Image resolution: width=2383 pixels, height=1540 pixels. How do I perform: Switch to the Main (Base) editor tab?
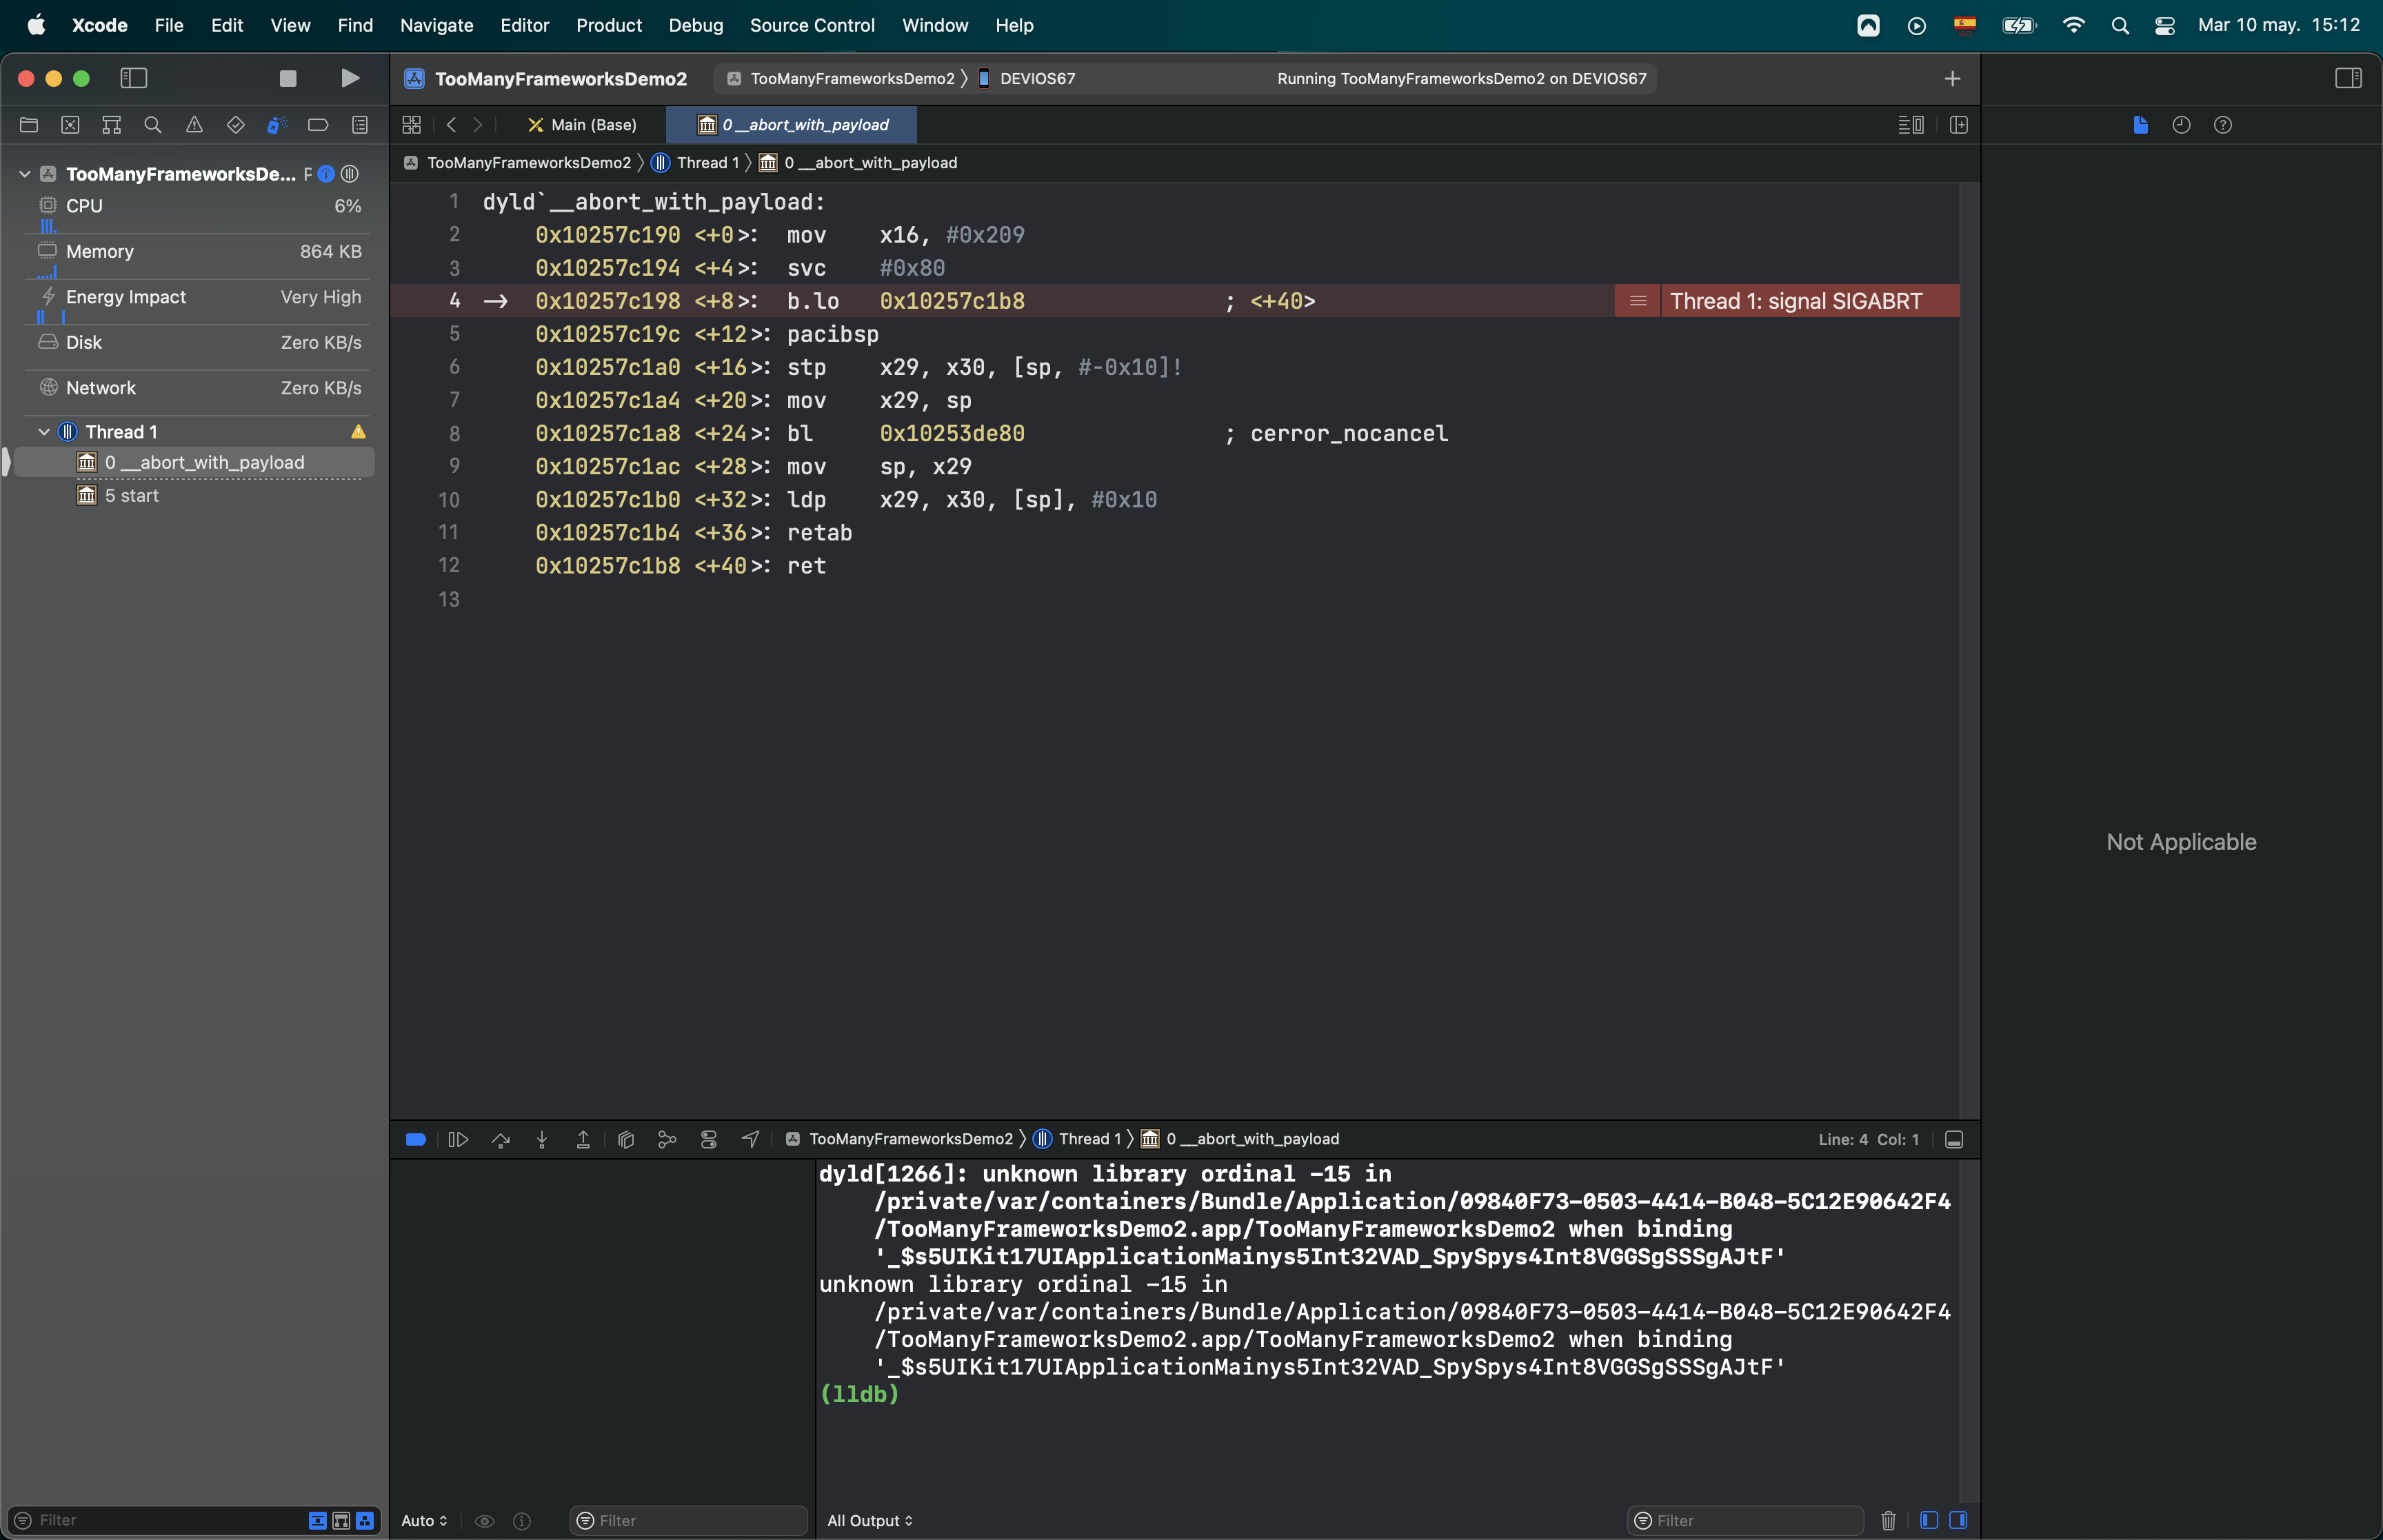coord(582,125)
